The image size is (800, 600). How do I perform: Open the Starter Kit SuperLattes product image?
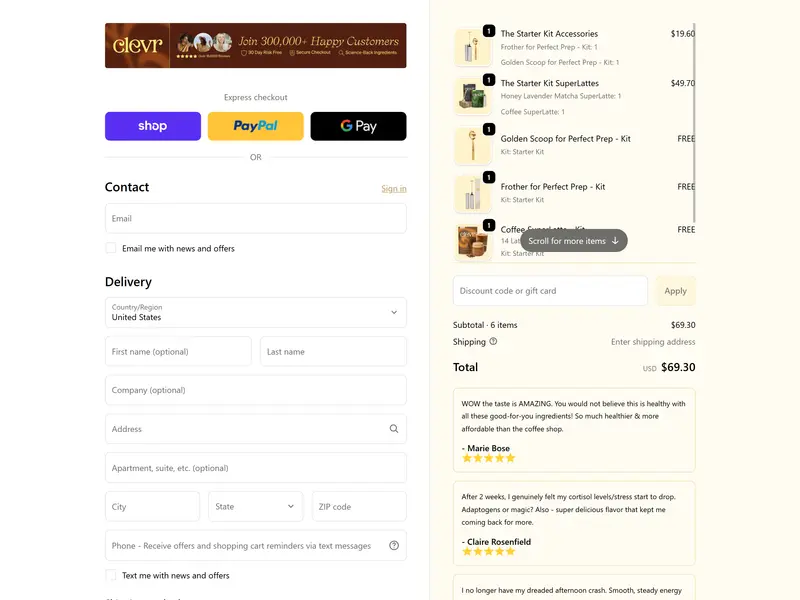[472, 96]
